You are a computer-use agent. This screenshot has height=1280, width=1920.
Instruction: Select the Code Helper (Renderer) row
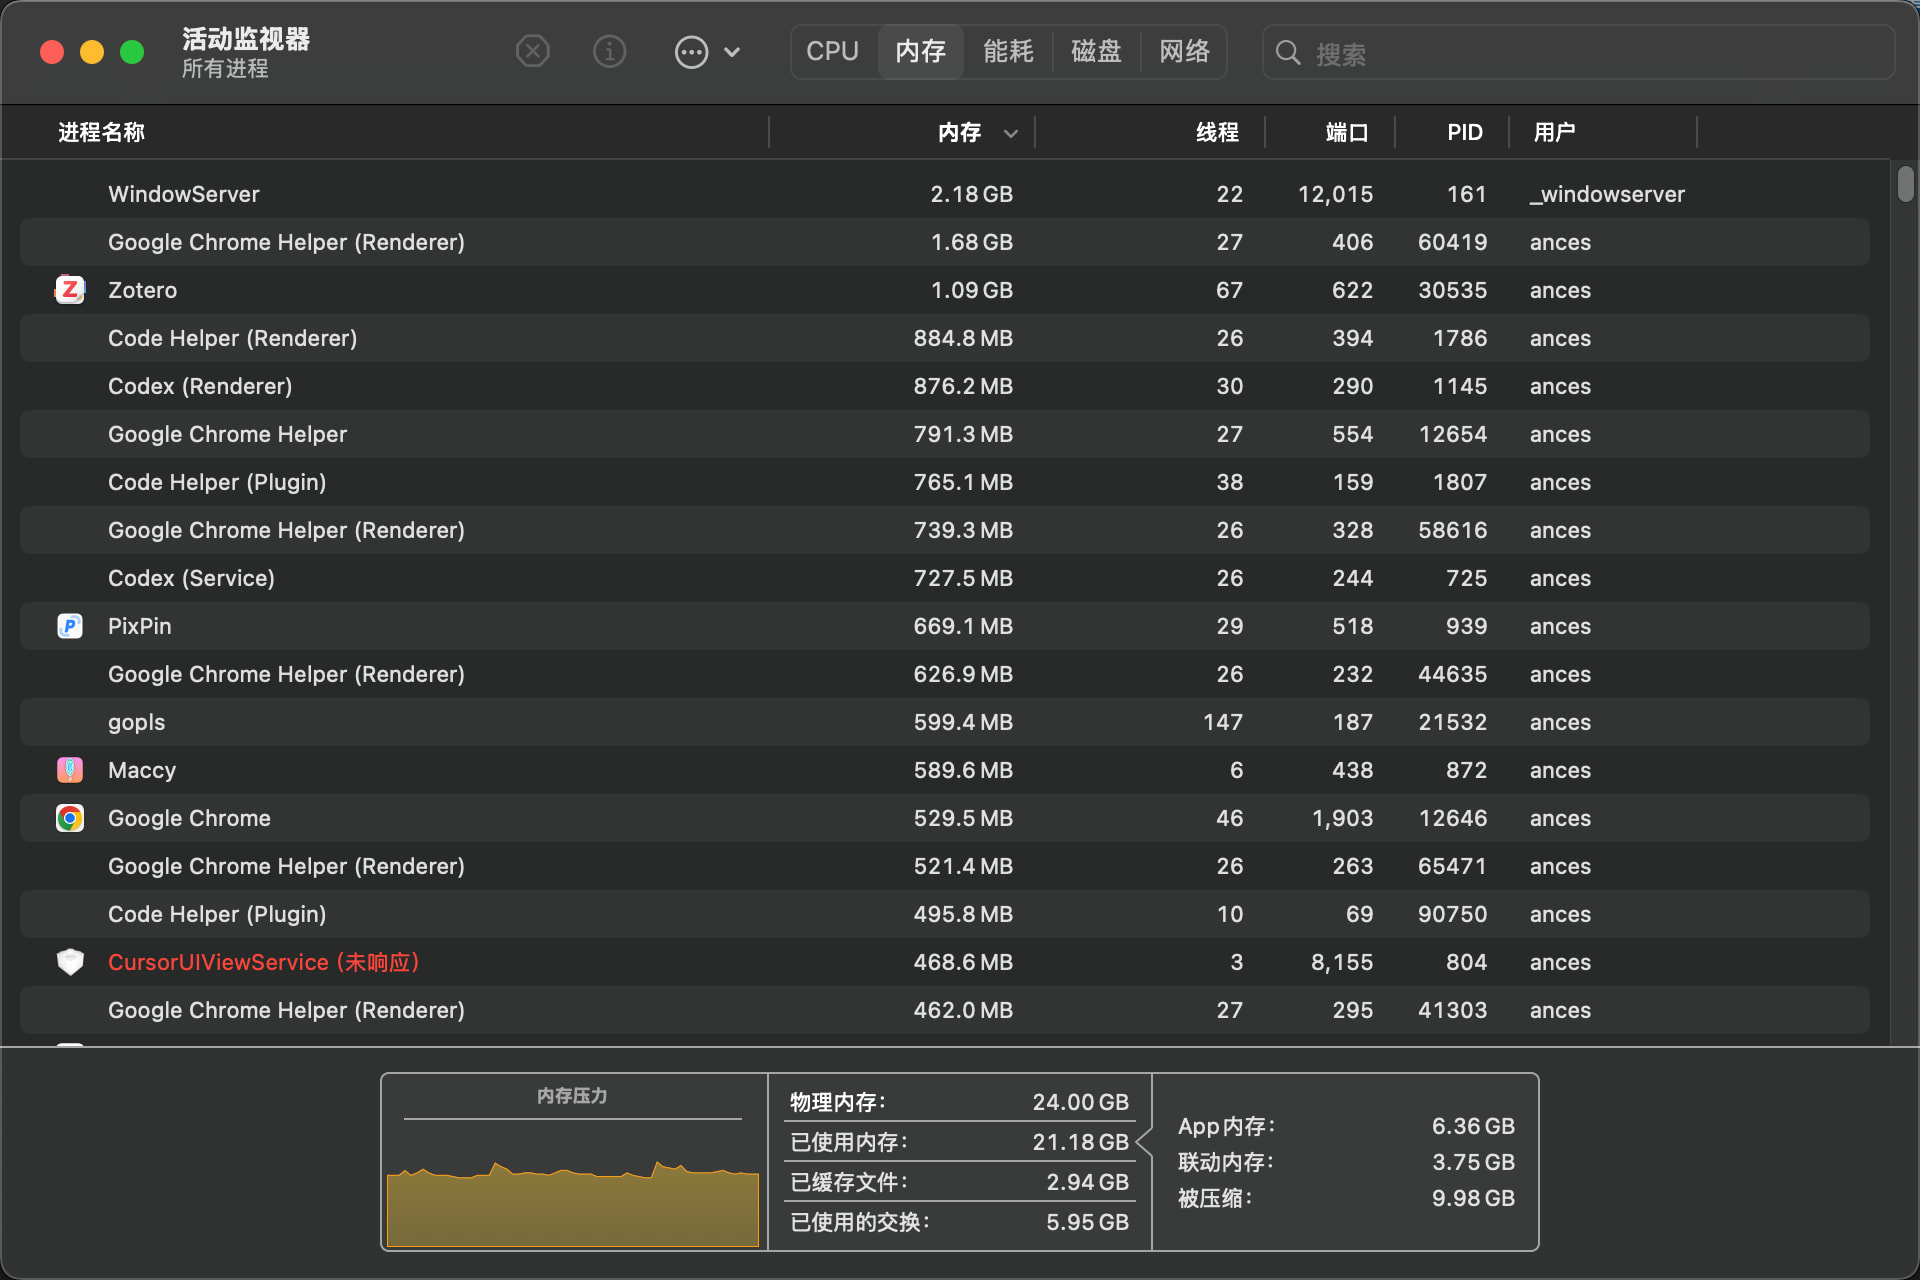click(x=945, y=338)
